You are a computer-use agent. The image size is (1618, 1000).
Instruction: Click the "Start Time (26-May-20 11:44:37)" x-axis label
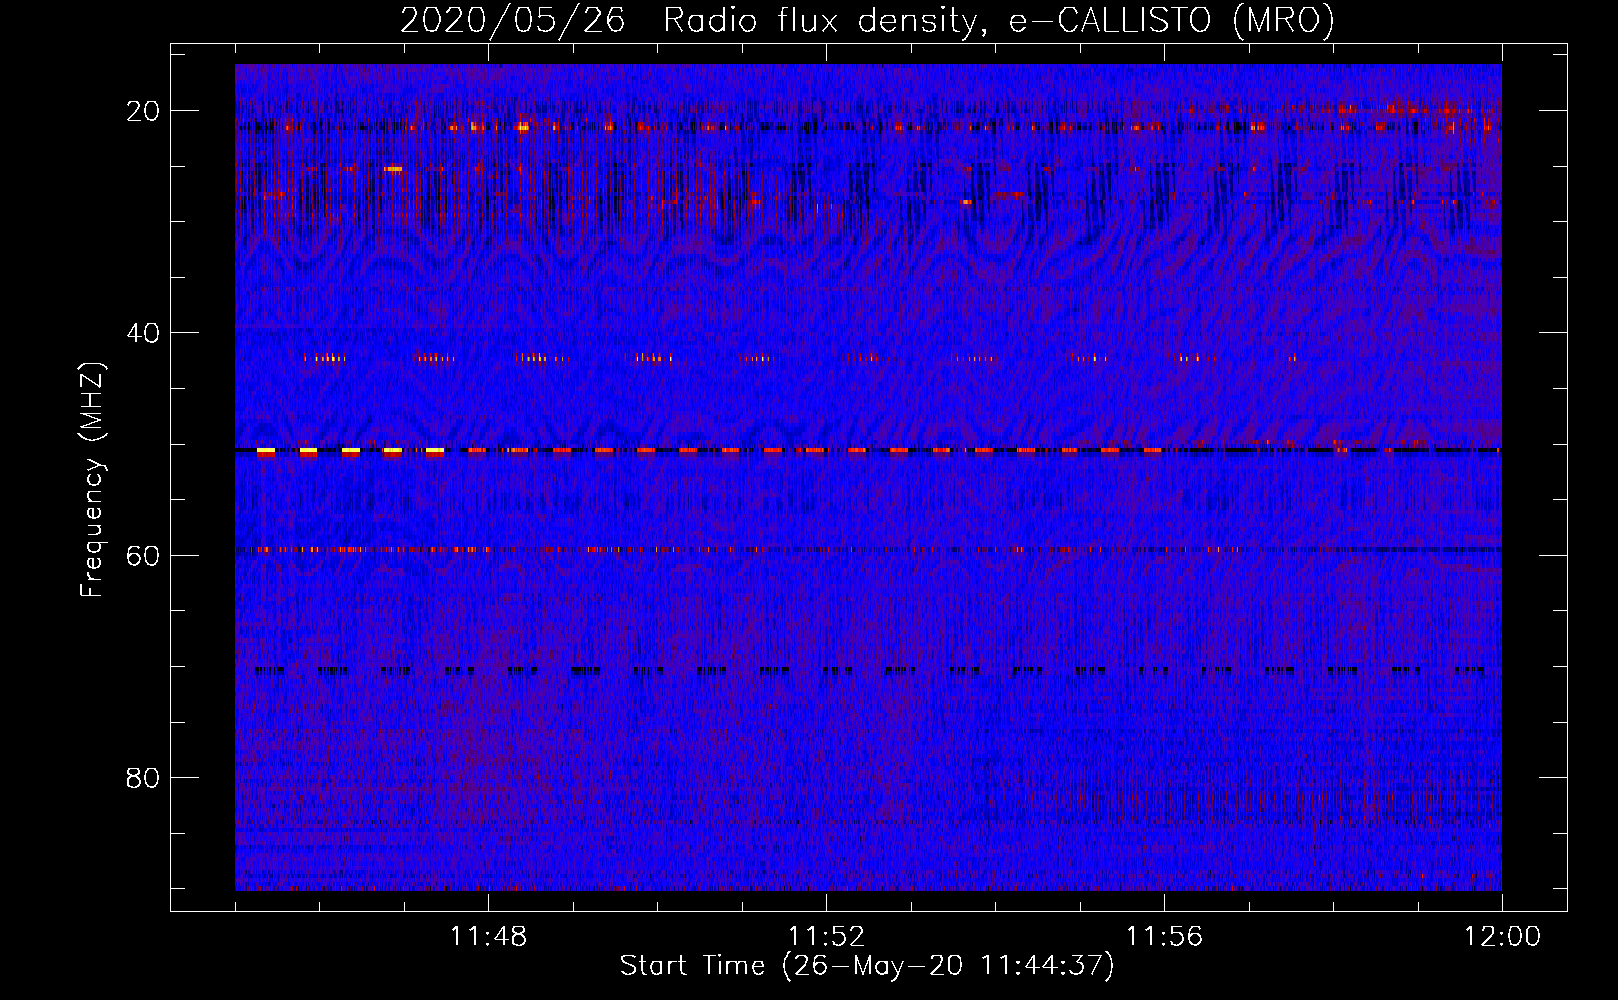pos(866,966)
